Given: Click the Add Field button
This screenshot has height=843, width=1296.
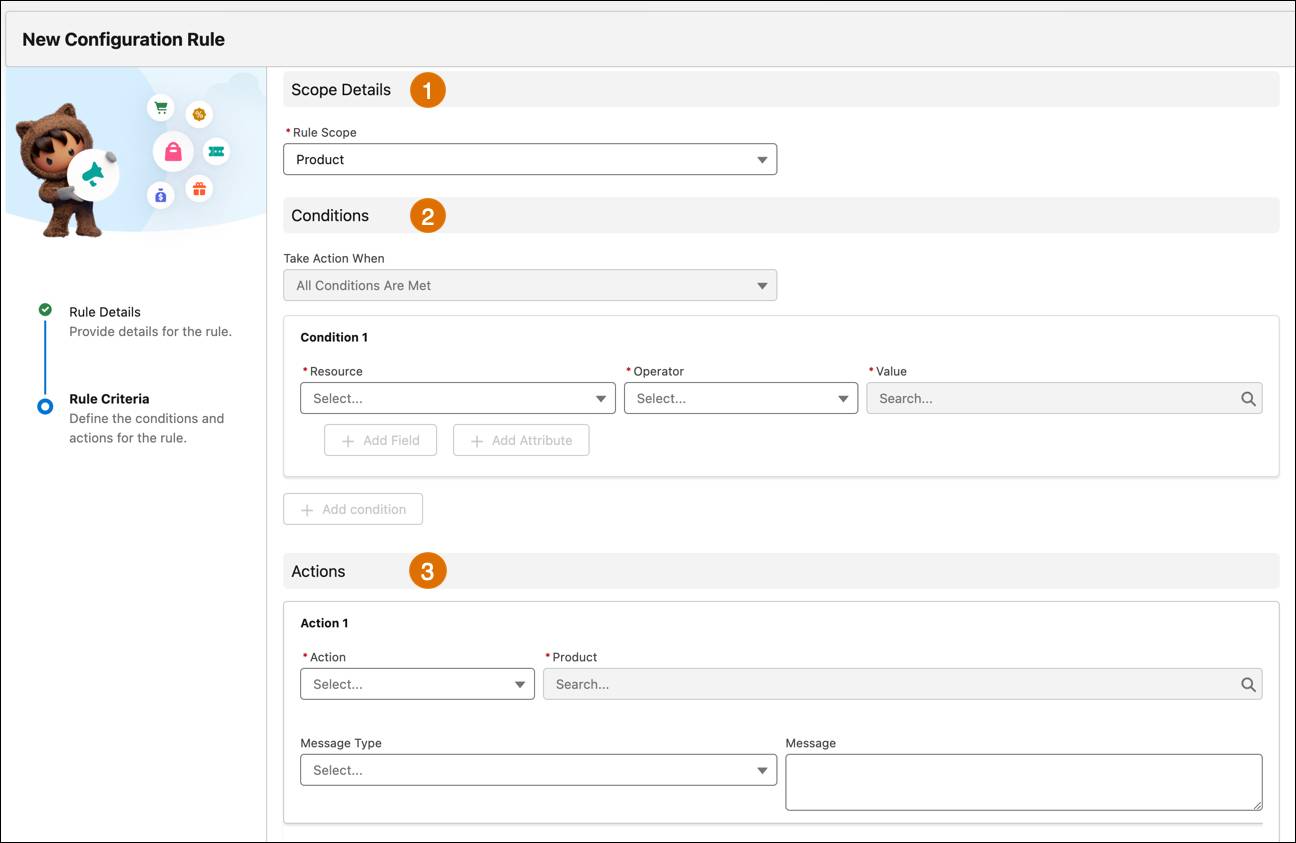Looking at the screenshot, I should coord(380,440).
